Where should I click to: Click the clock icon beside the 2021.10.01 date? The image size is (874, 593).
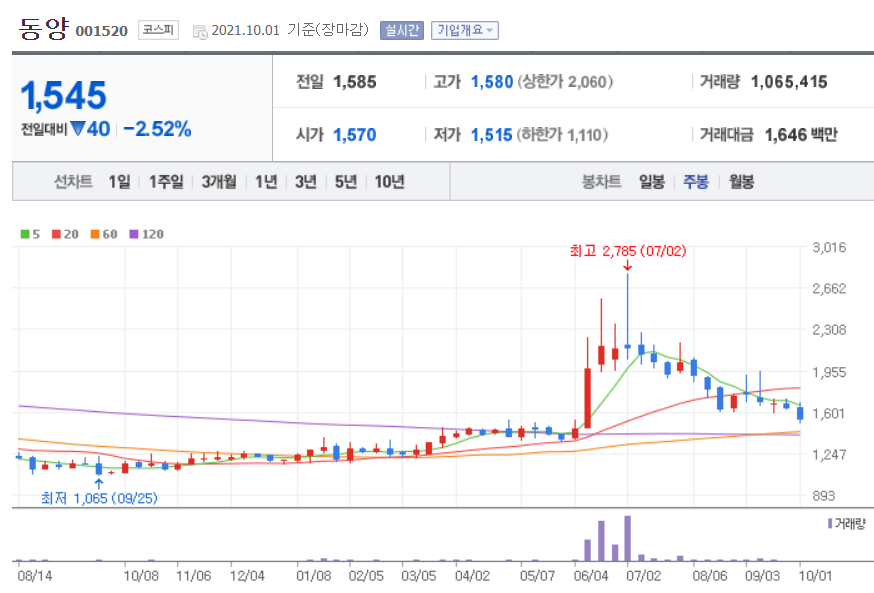pyautogui.click(x=199, y=30)
